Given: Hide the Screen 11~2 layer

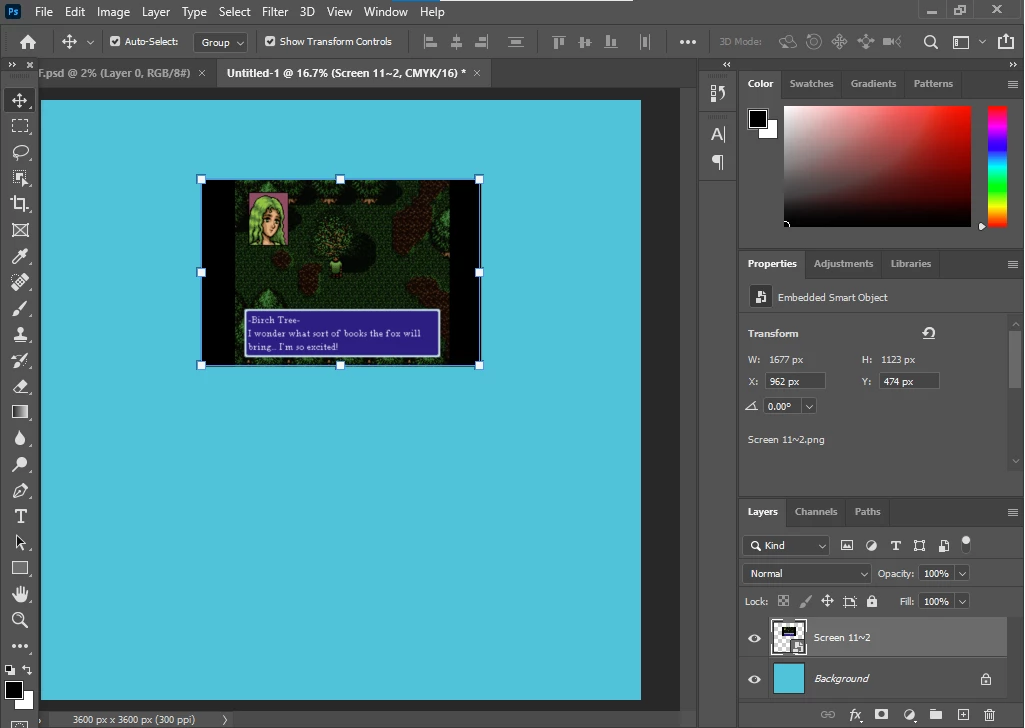Looking at the screenshot, I should click(x=755, y=638).
